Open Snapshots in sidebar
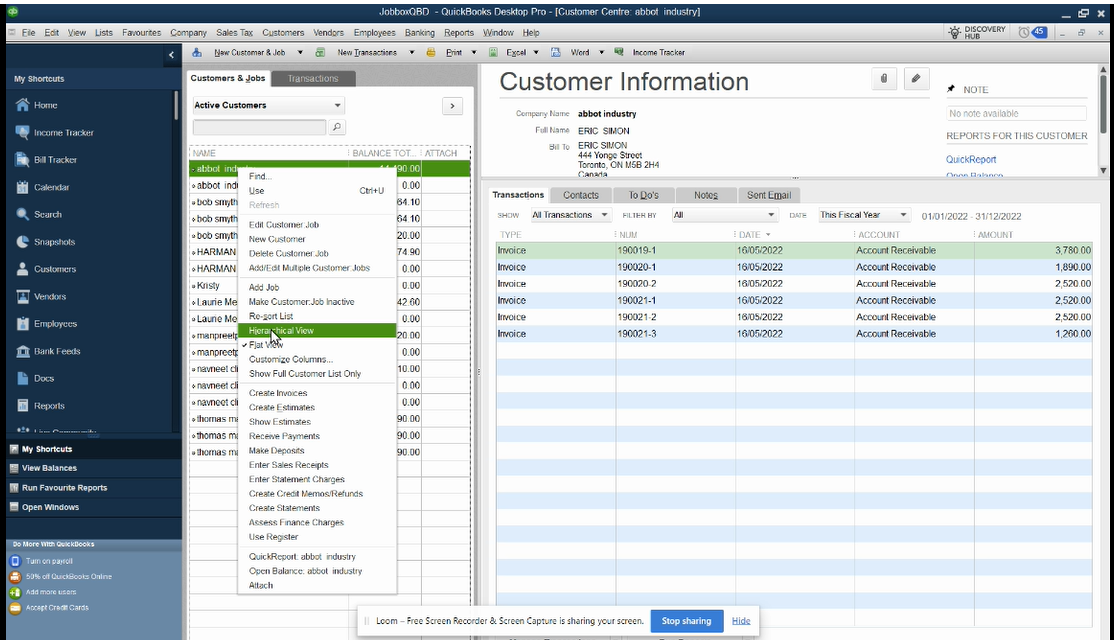This screenshot has width=1114, height=640. click(x=54, y=242)
